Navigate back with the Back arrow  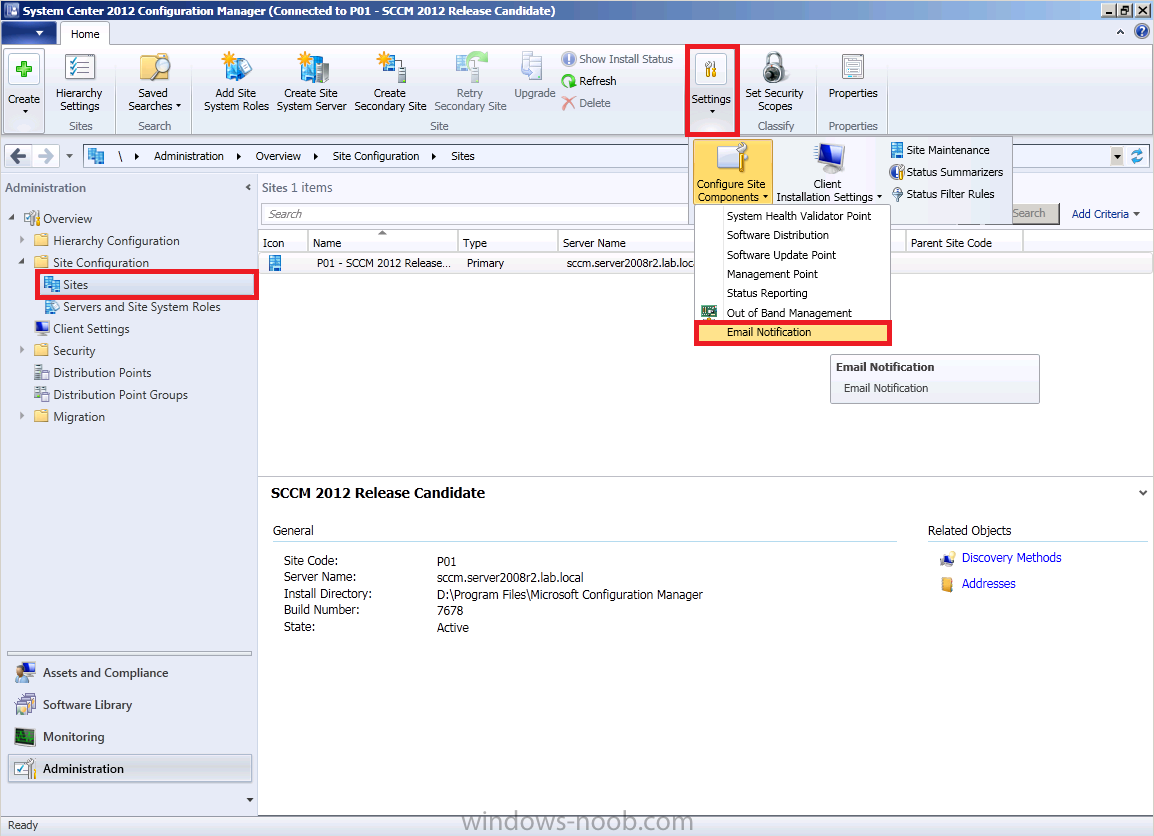19,156
